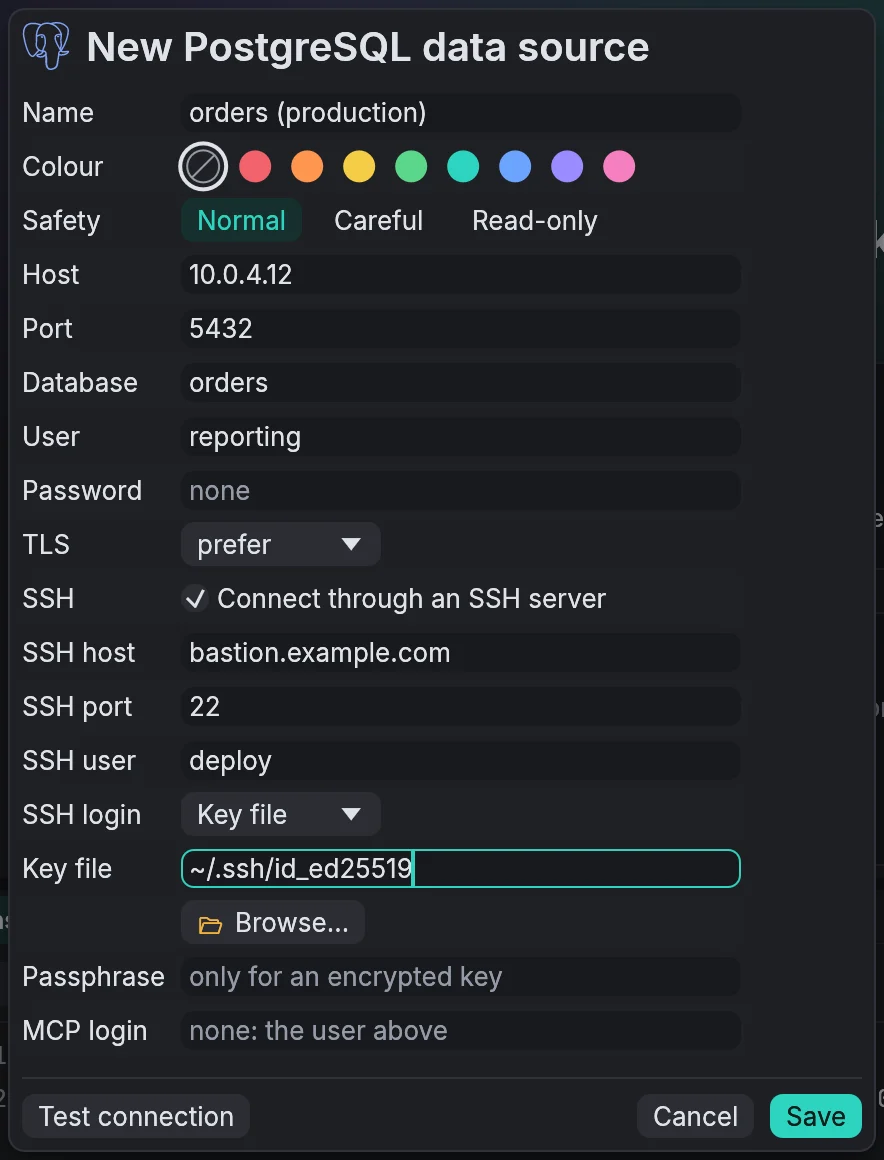The height and width of the screenshot is (1160, 884).
Task: Click the New PostgreSQL data source title
Action: point(368,47)
